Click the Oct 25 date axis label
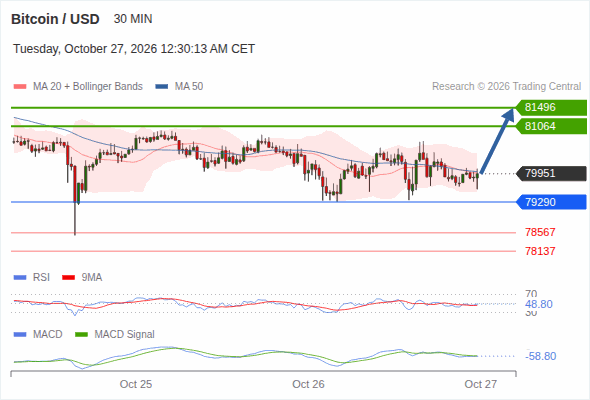 click(136, 384)
